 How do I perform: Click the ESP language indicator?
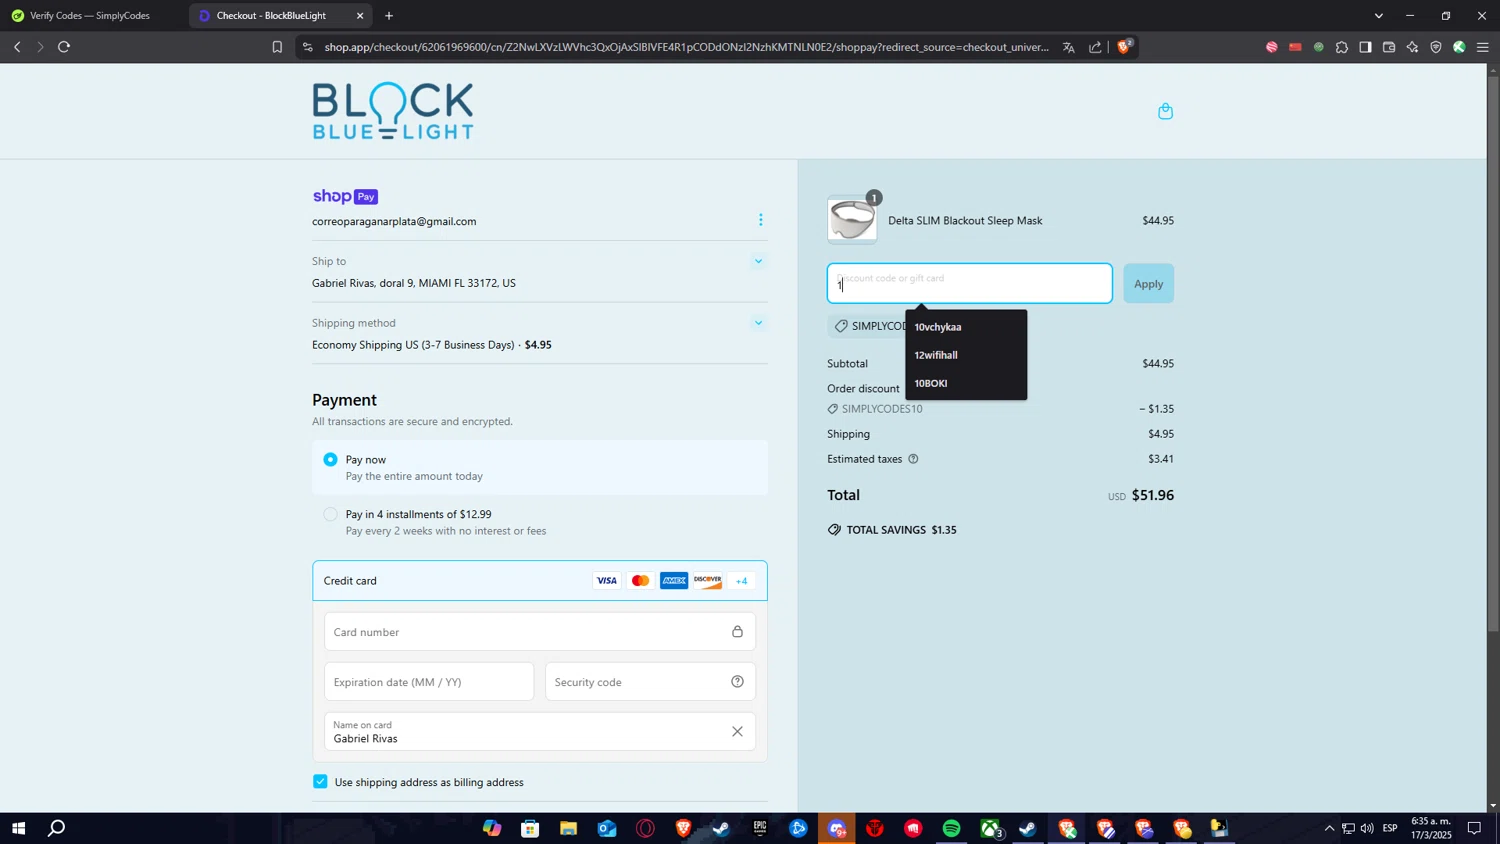(1390, 828)
